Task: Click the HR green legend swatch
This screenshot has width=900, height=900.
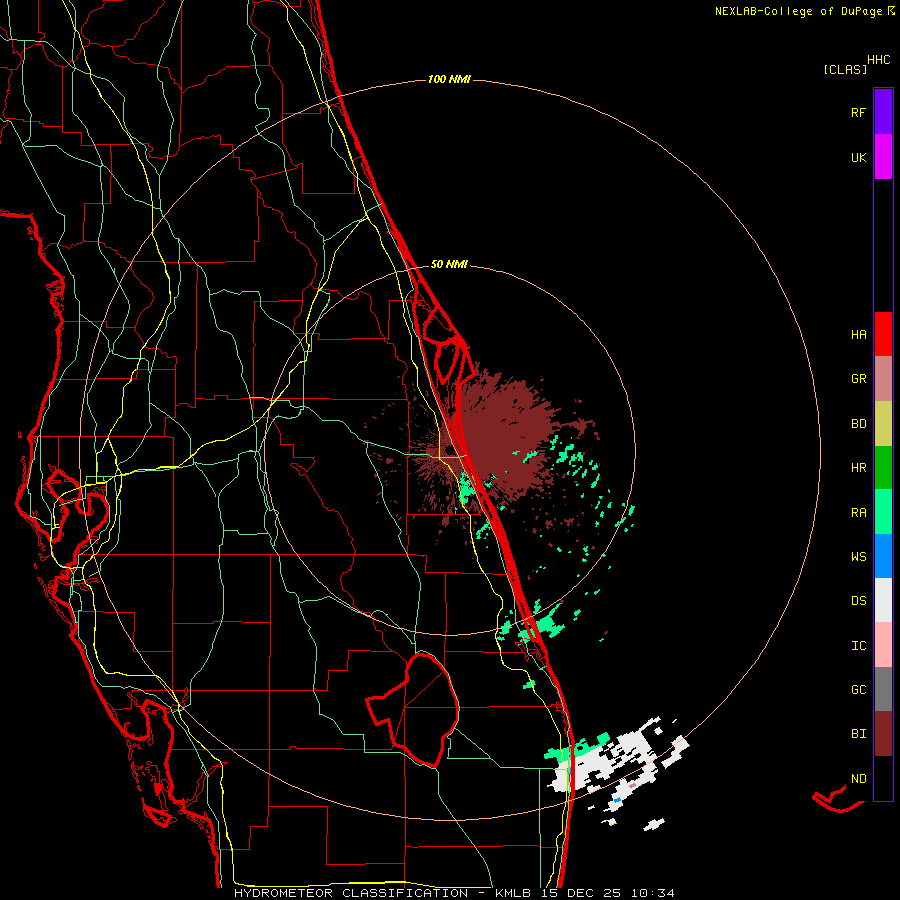Action: tap(883, 468)
